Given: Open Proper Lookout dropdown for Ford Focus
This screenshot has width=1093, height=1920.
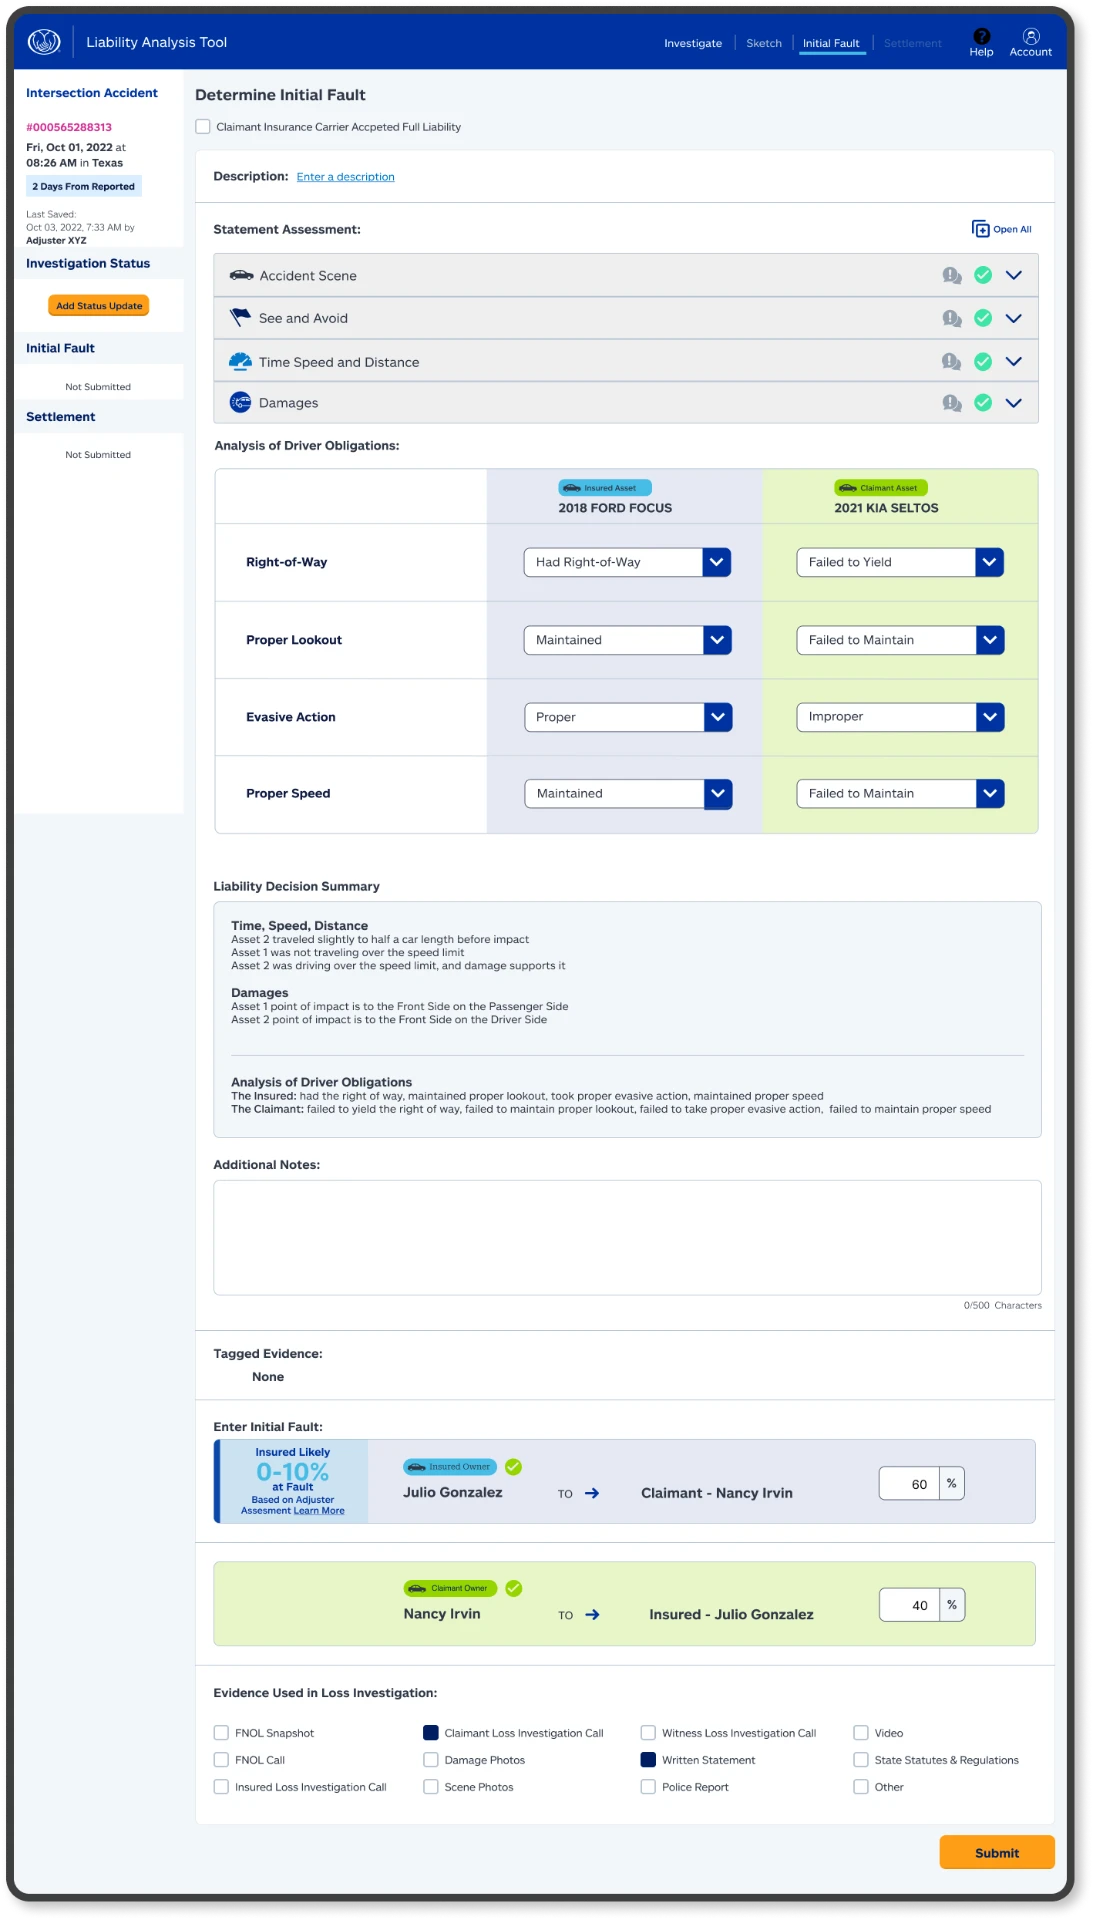Looking at the screenshot, I should tap(627, 640).
